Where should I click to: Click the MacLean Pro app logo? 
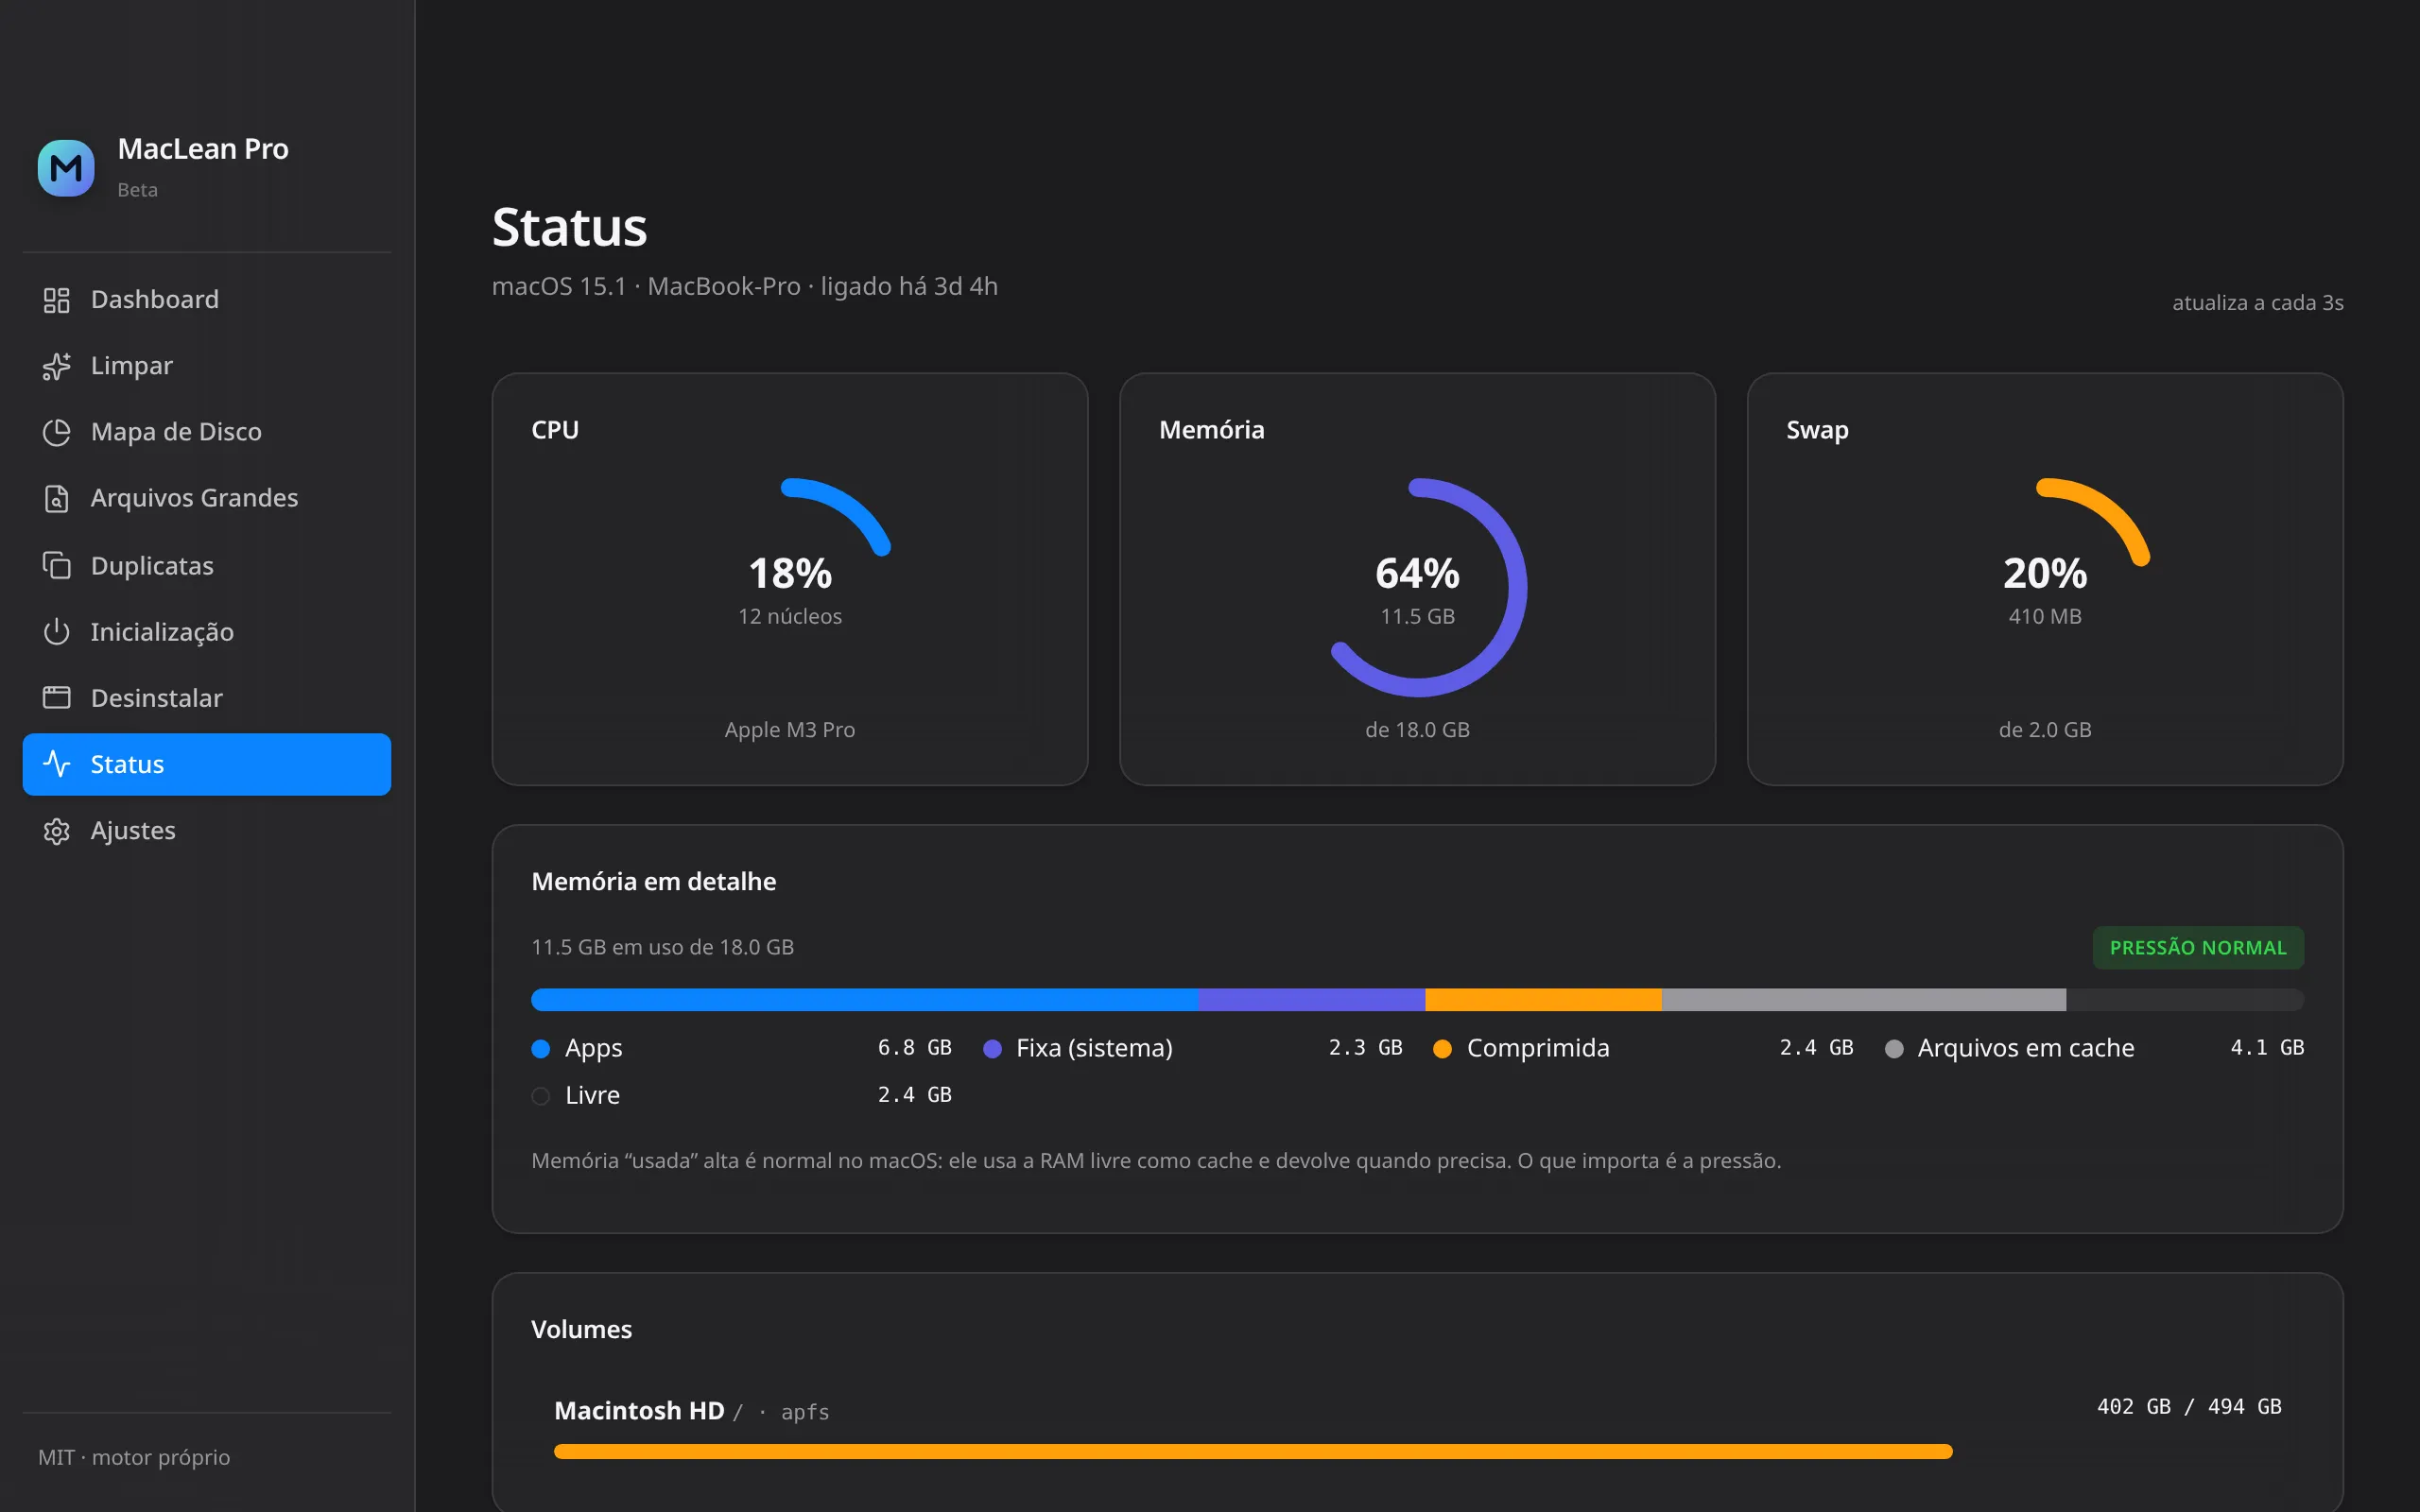click(66, 167)
